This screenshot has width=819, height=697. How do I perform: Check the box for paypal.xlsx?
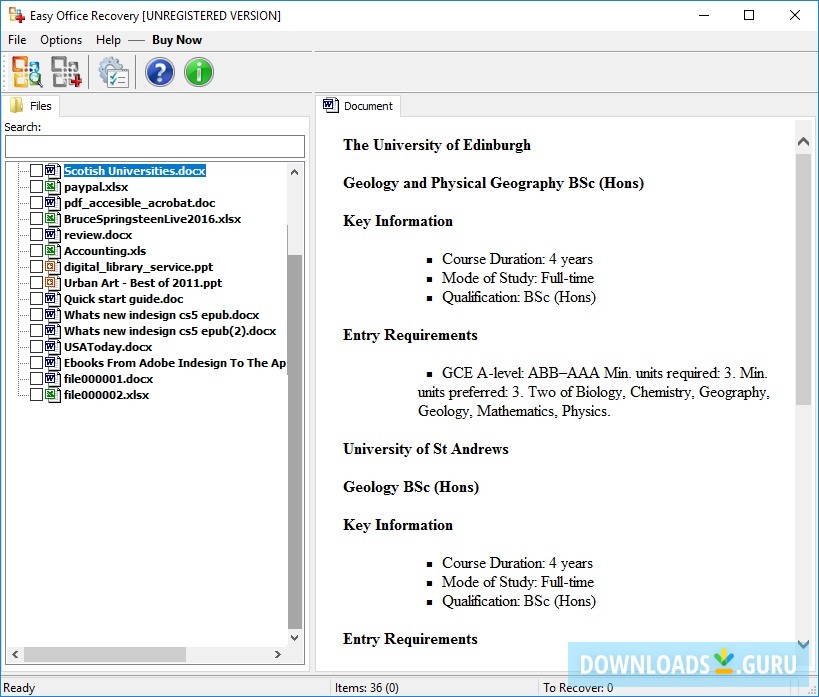(36, 187)
